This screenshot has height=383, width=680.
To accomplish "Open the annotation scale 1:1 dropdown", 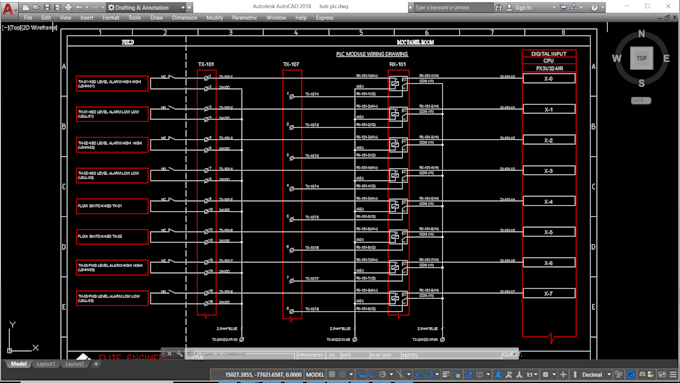I will (536, 375).
